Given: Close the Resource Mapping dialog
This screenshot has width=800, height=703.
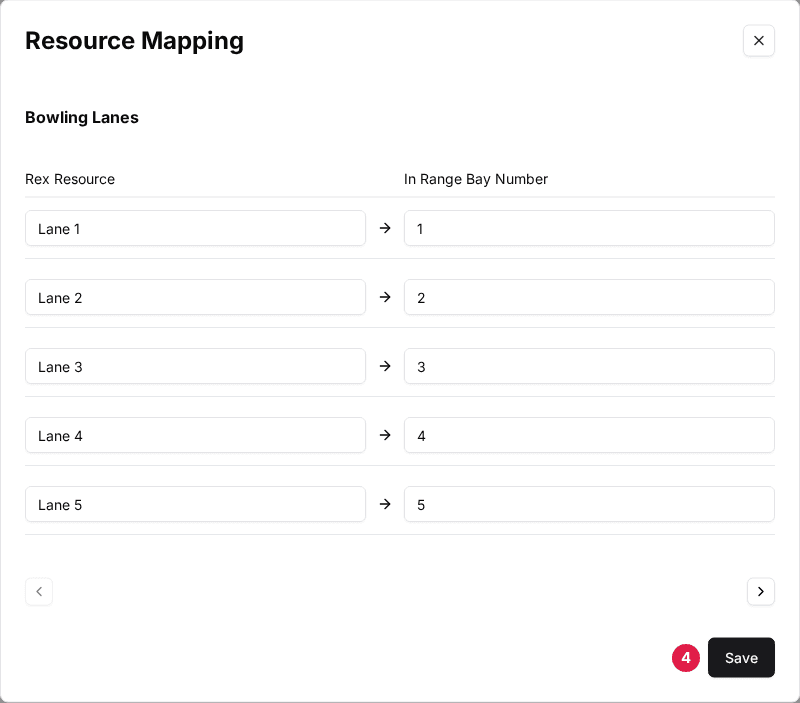Looking at the screenshot, I should pos(759,41).
